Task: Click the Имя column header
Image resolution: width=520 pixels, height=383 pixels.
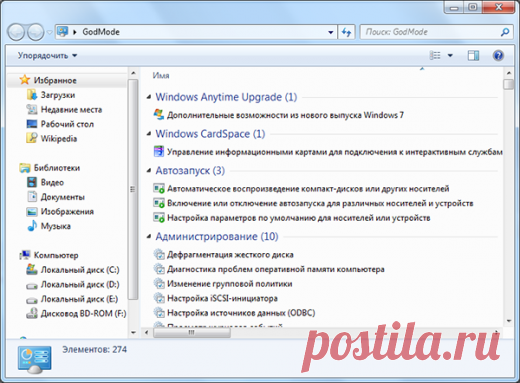Action: (x=161, y=76)
